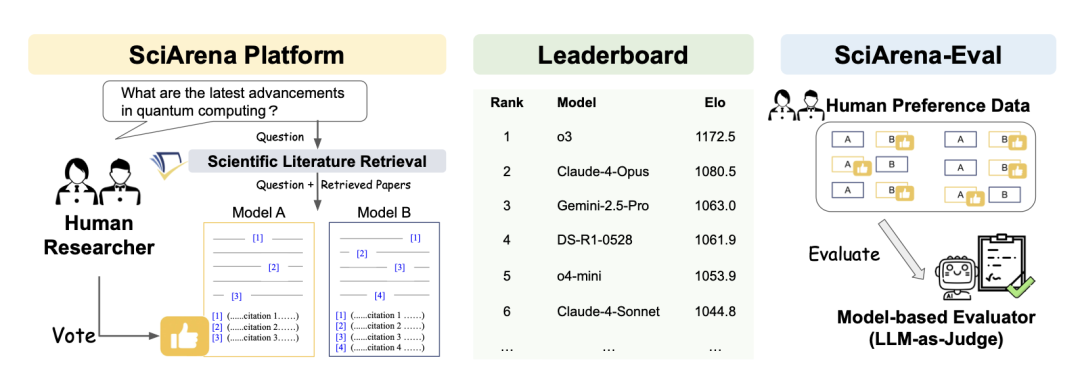Image resolution: width=1080 pixels, height=372 pixels.
Task: Click the Elo column header
Action: point(715,103)
